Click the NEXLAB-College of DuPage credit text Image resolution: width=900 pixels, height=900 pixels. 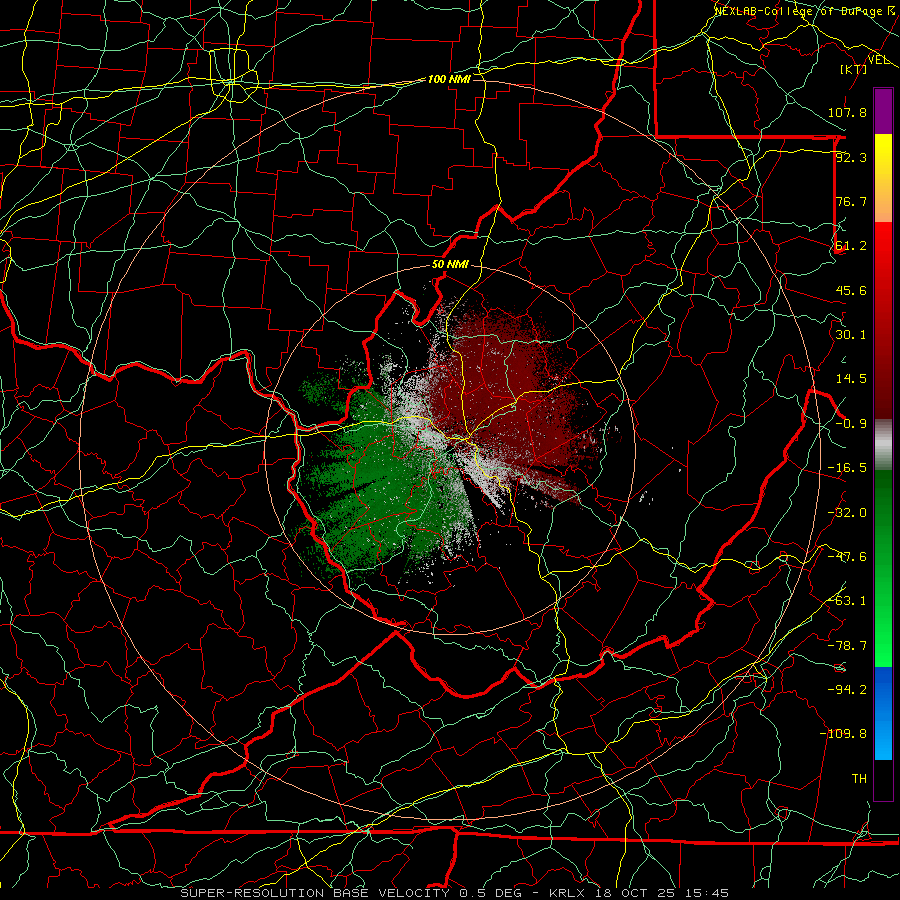(806, 11)
